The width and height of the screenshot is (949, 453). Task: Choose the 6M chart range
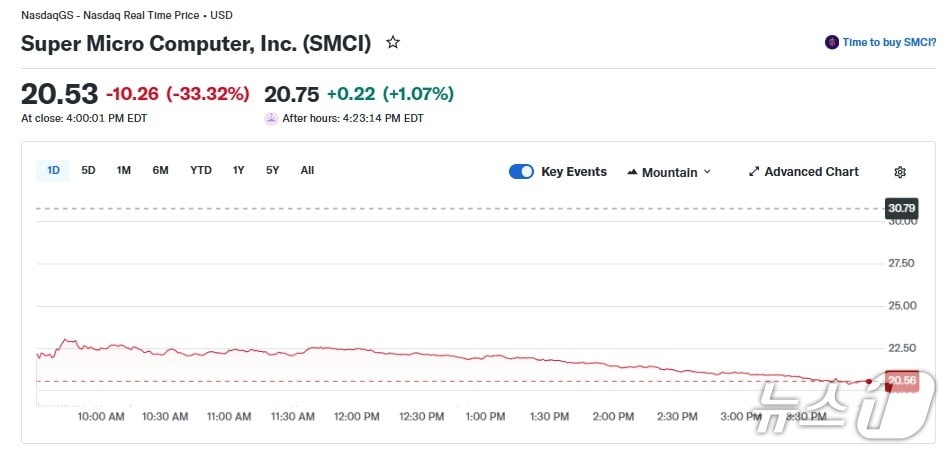tap(160, 170)
